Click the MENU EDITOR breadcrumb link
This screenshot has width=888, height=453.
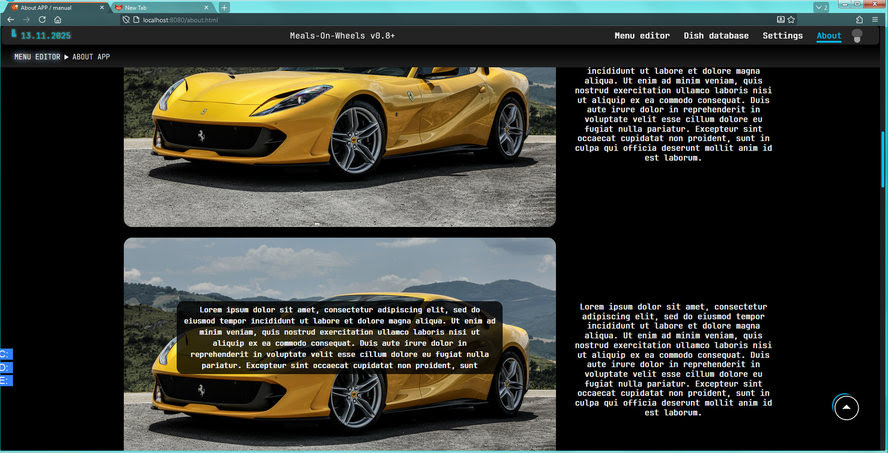click(37, 57)
